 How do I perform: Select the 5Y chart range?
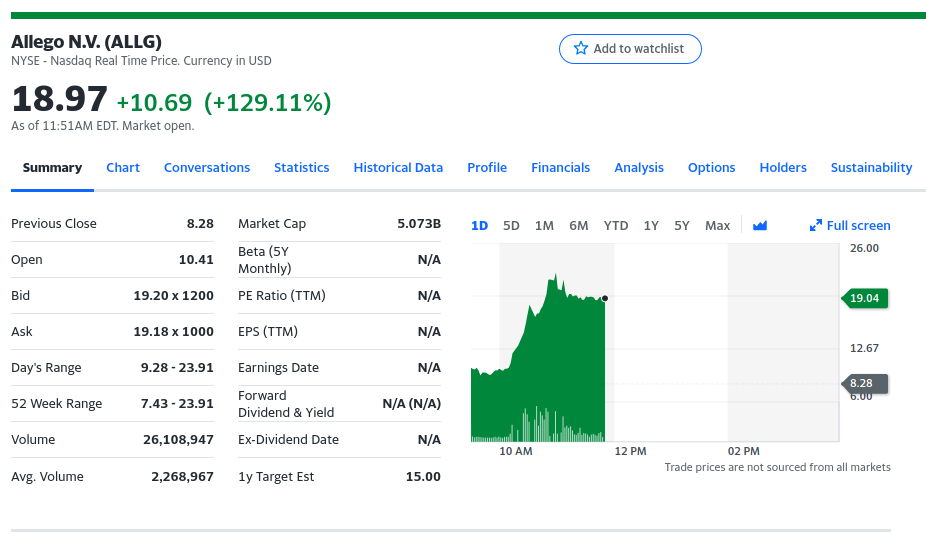[682, 226]
